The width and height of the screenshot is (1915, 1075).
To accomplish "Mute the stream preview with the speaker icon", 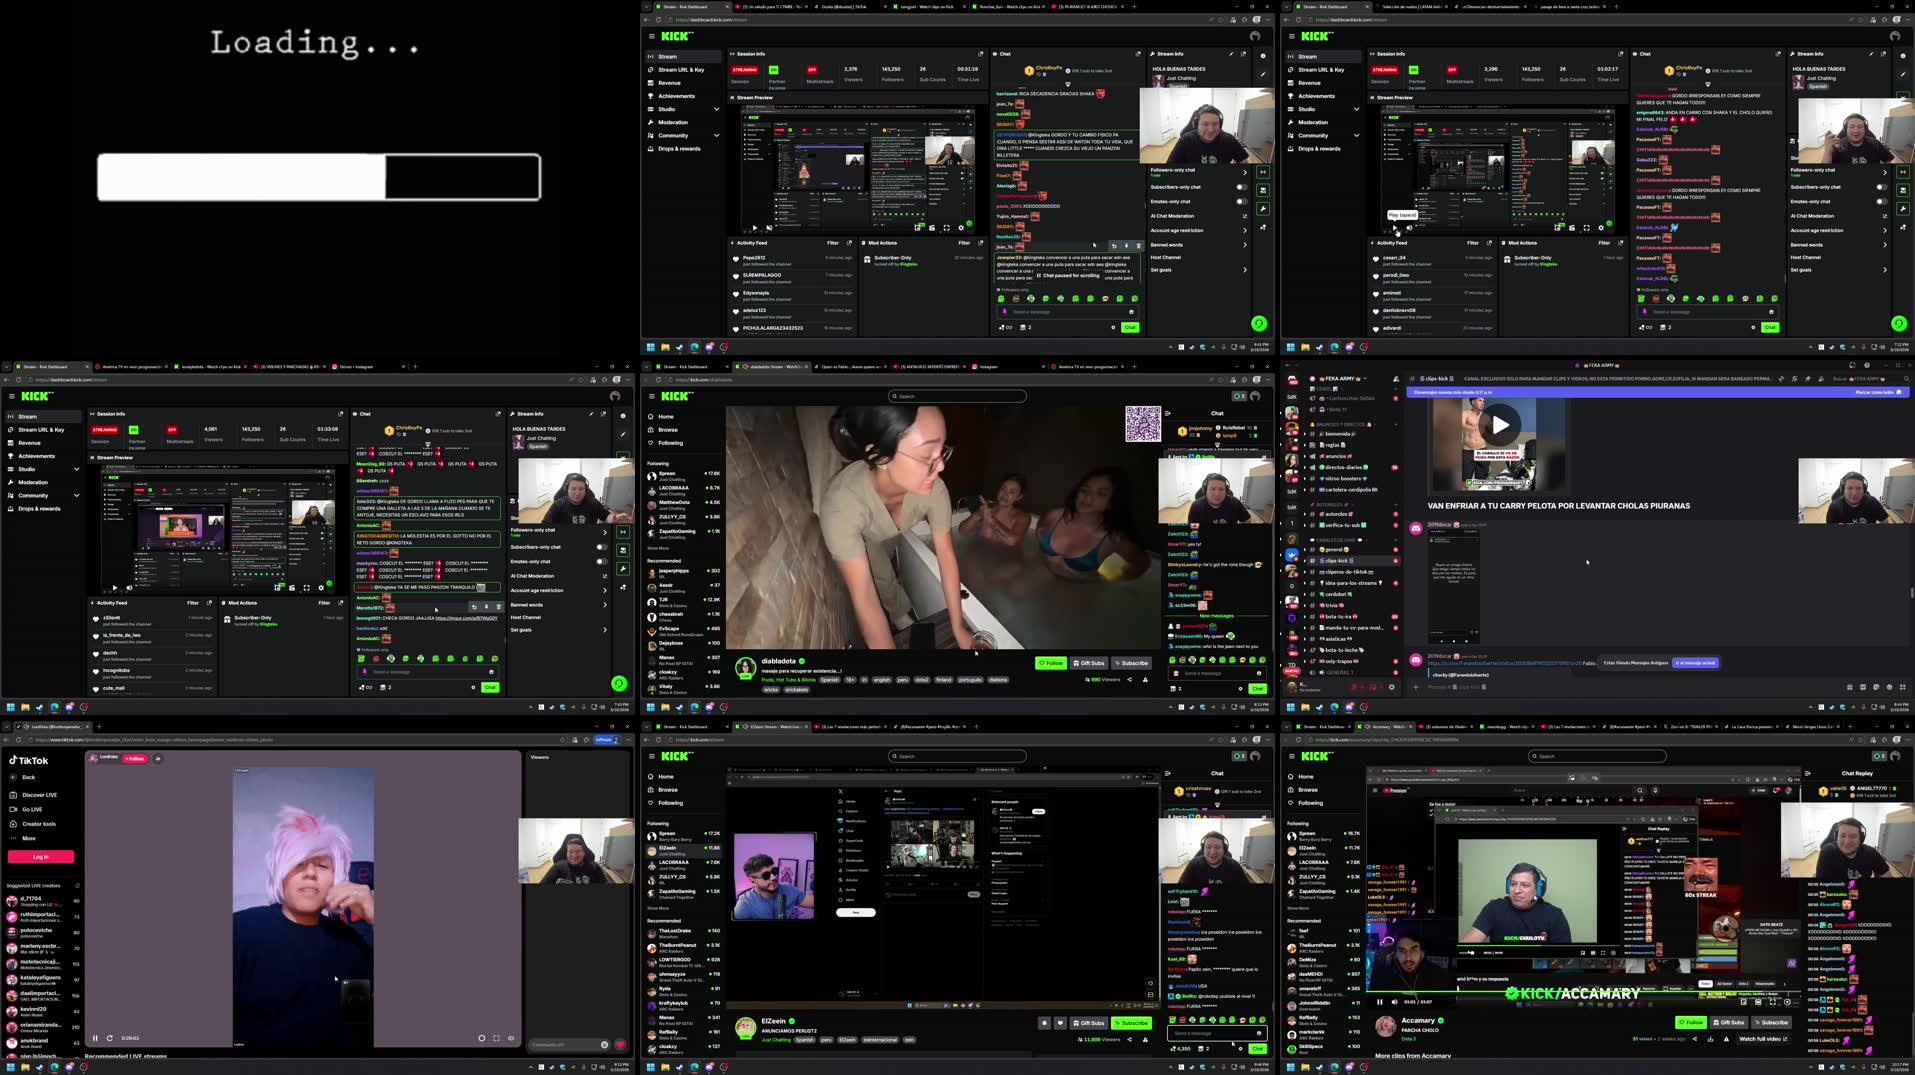I will pyautogui.click(x=769, y=228).
